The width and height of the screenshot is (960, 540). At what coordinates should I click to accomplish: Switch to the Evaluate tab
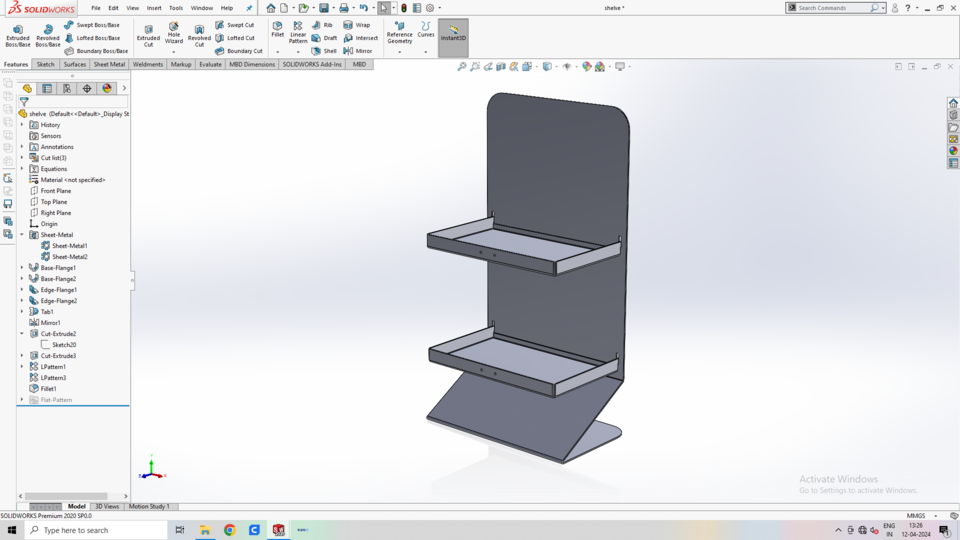[210, 64]
